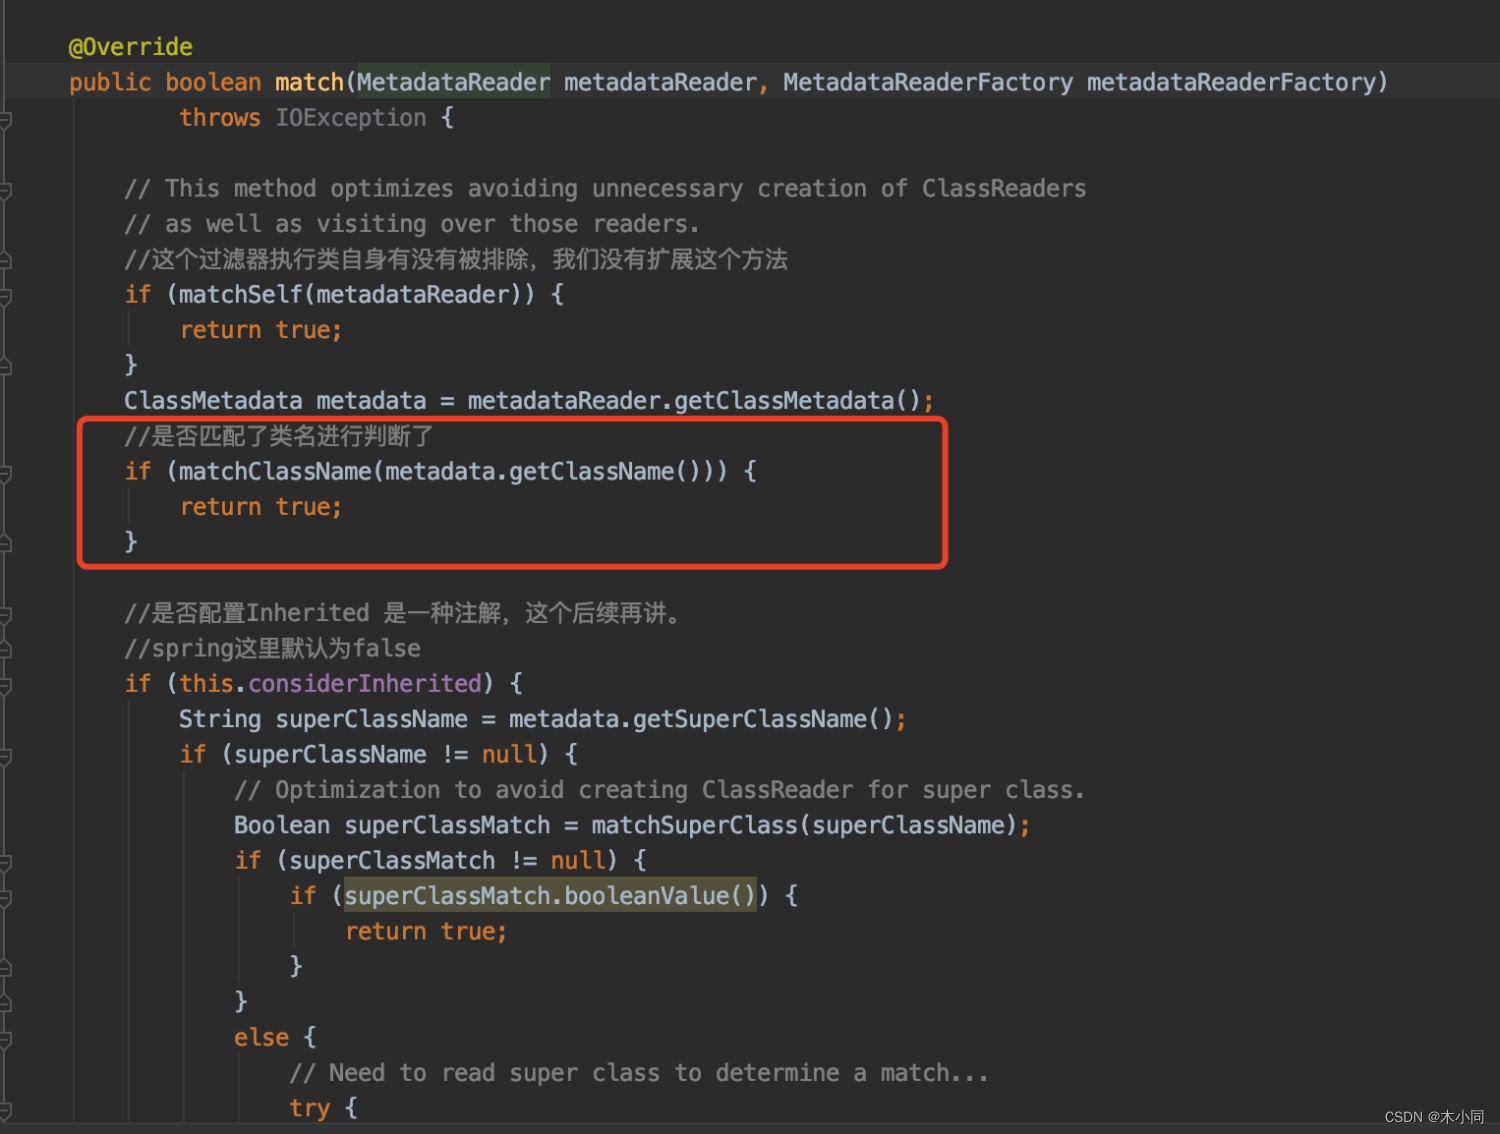This screenshot has width=1500, height=1134.
Task: Click the 'try' keyword
Action: [309, 1108]
